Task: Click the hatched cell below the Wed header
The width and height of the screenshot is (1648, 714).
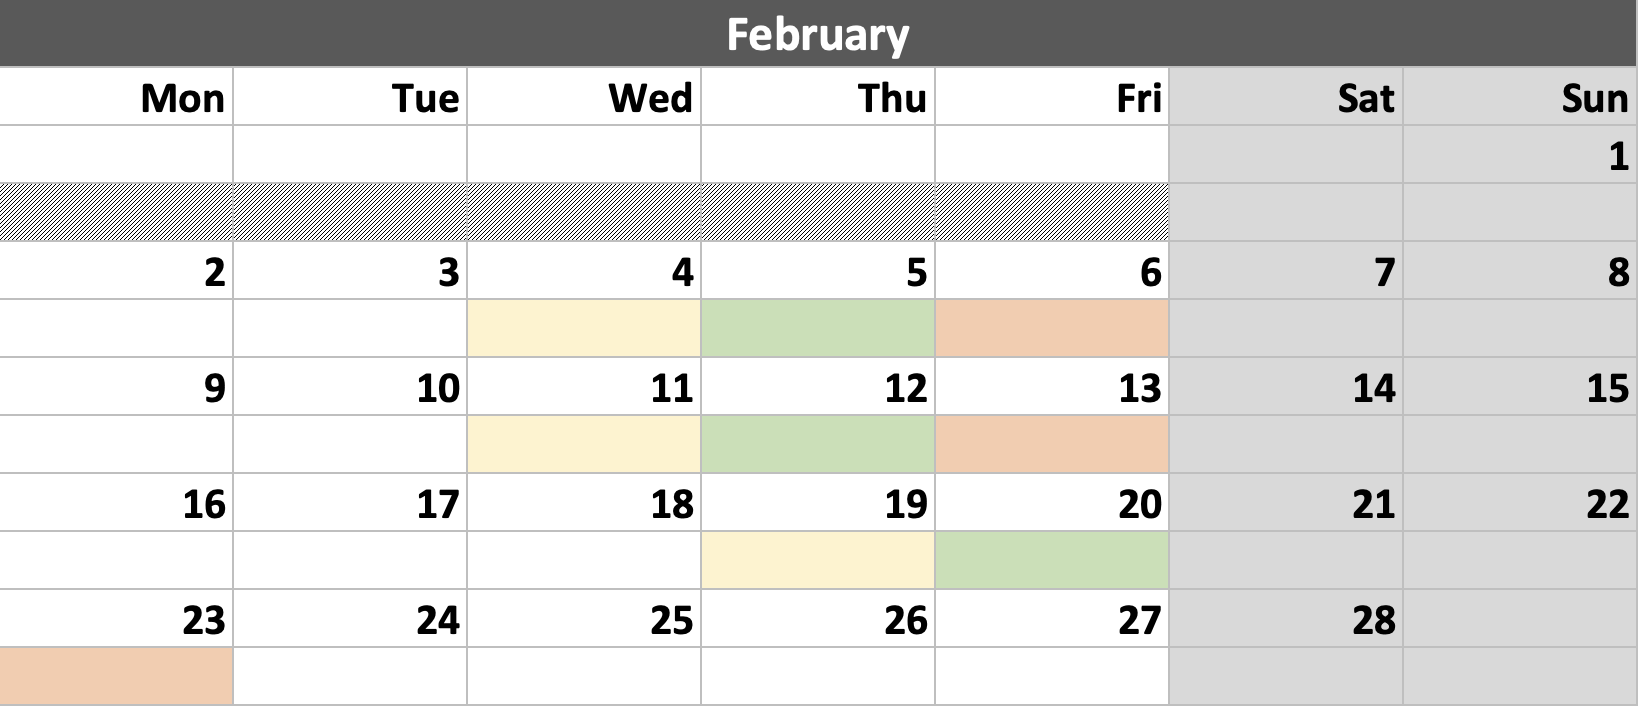Action: click(x=584, y=212)
